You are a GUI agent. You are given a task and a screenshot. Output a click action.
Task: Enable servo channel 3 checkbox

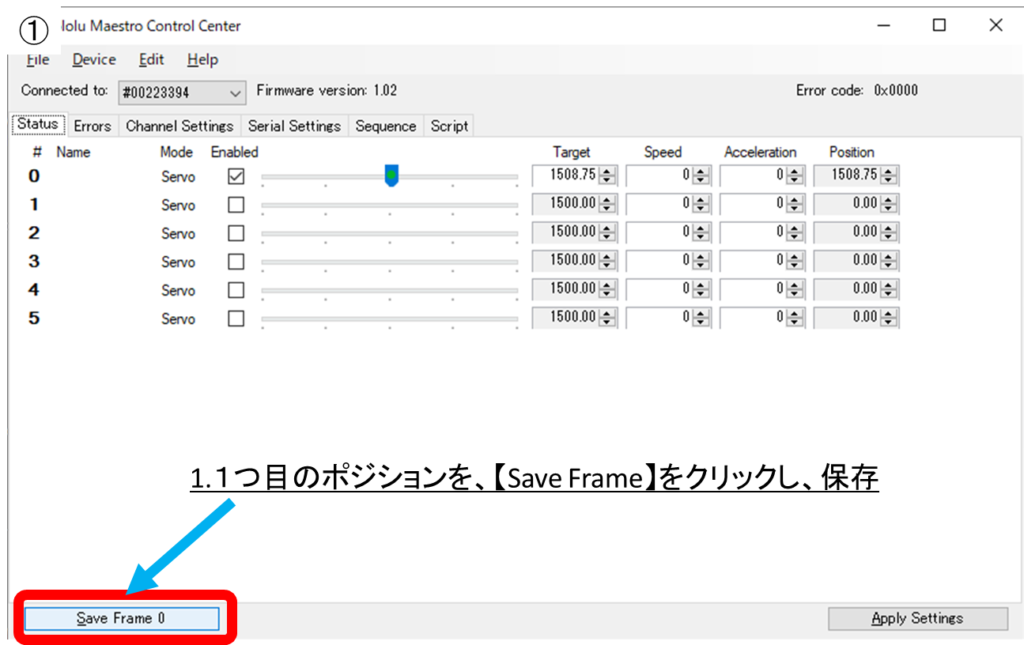click(x=236, y=262)
